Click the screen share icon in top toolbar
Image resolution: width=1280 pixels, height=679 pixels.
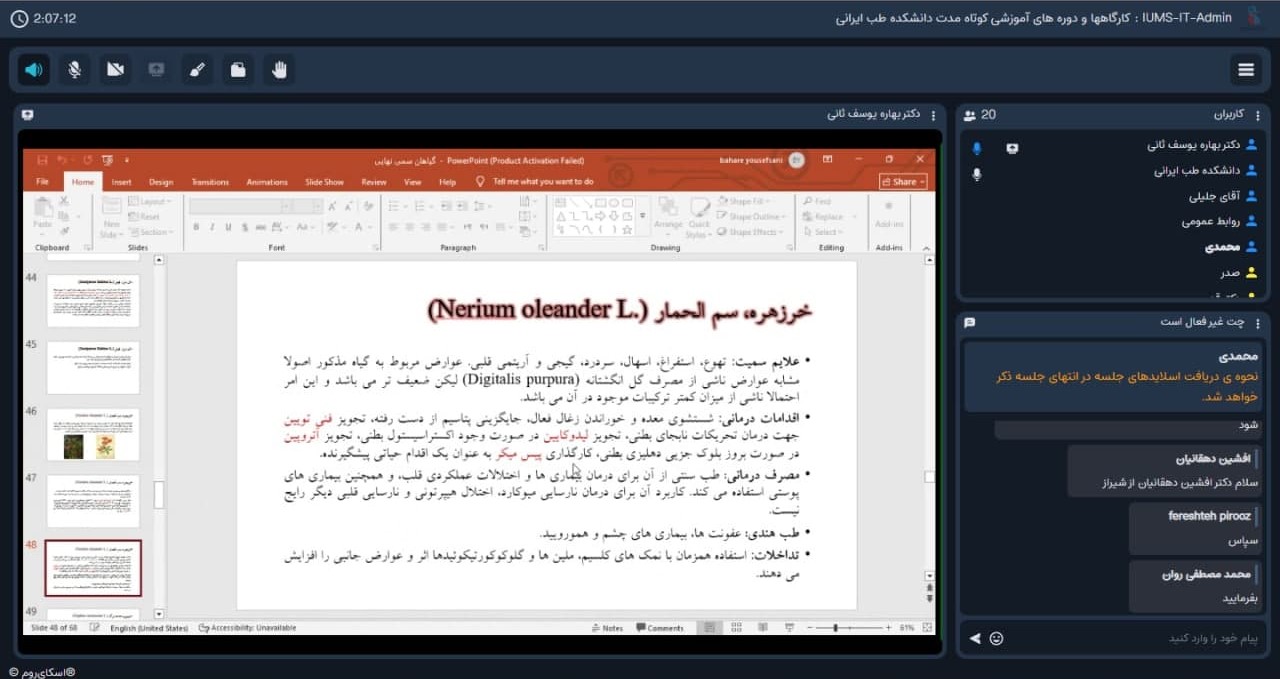pos(156,69)
